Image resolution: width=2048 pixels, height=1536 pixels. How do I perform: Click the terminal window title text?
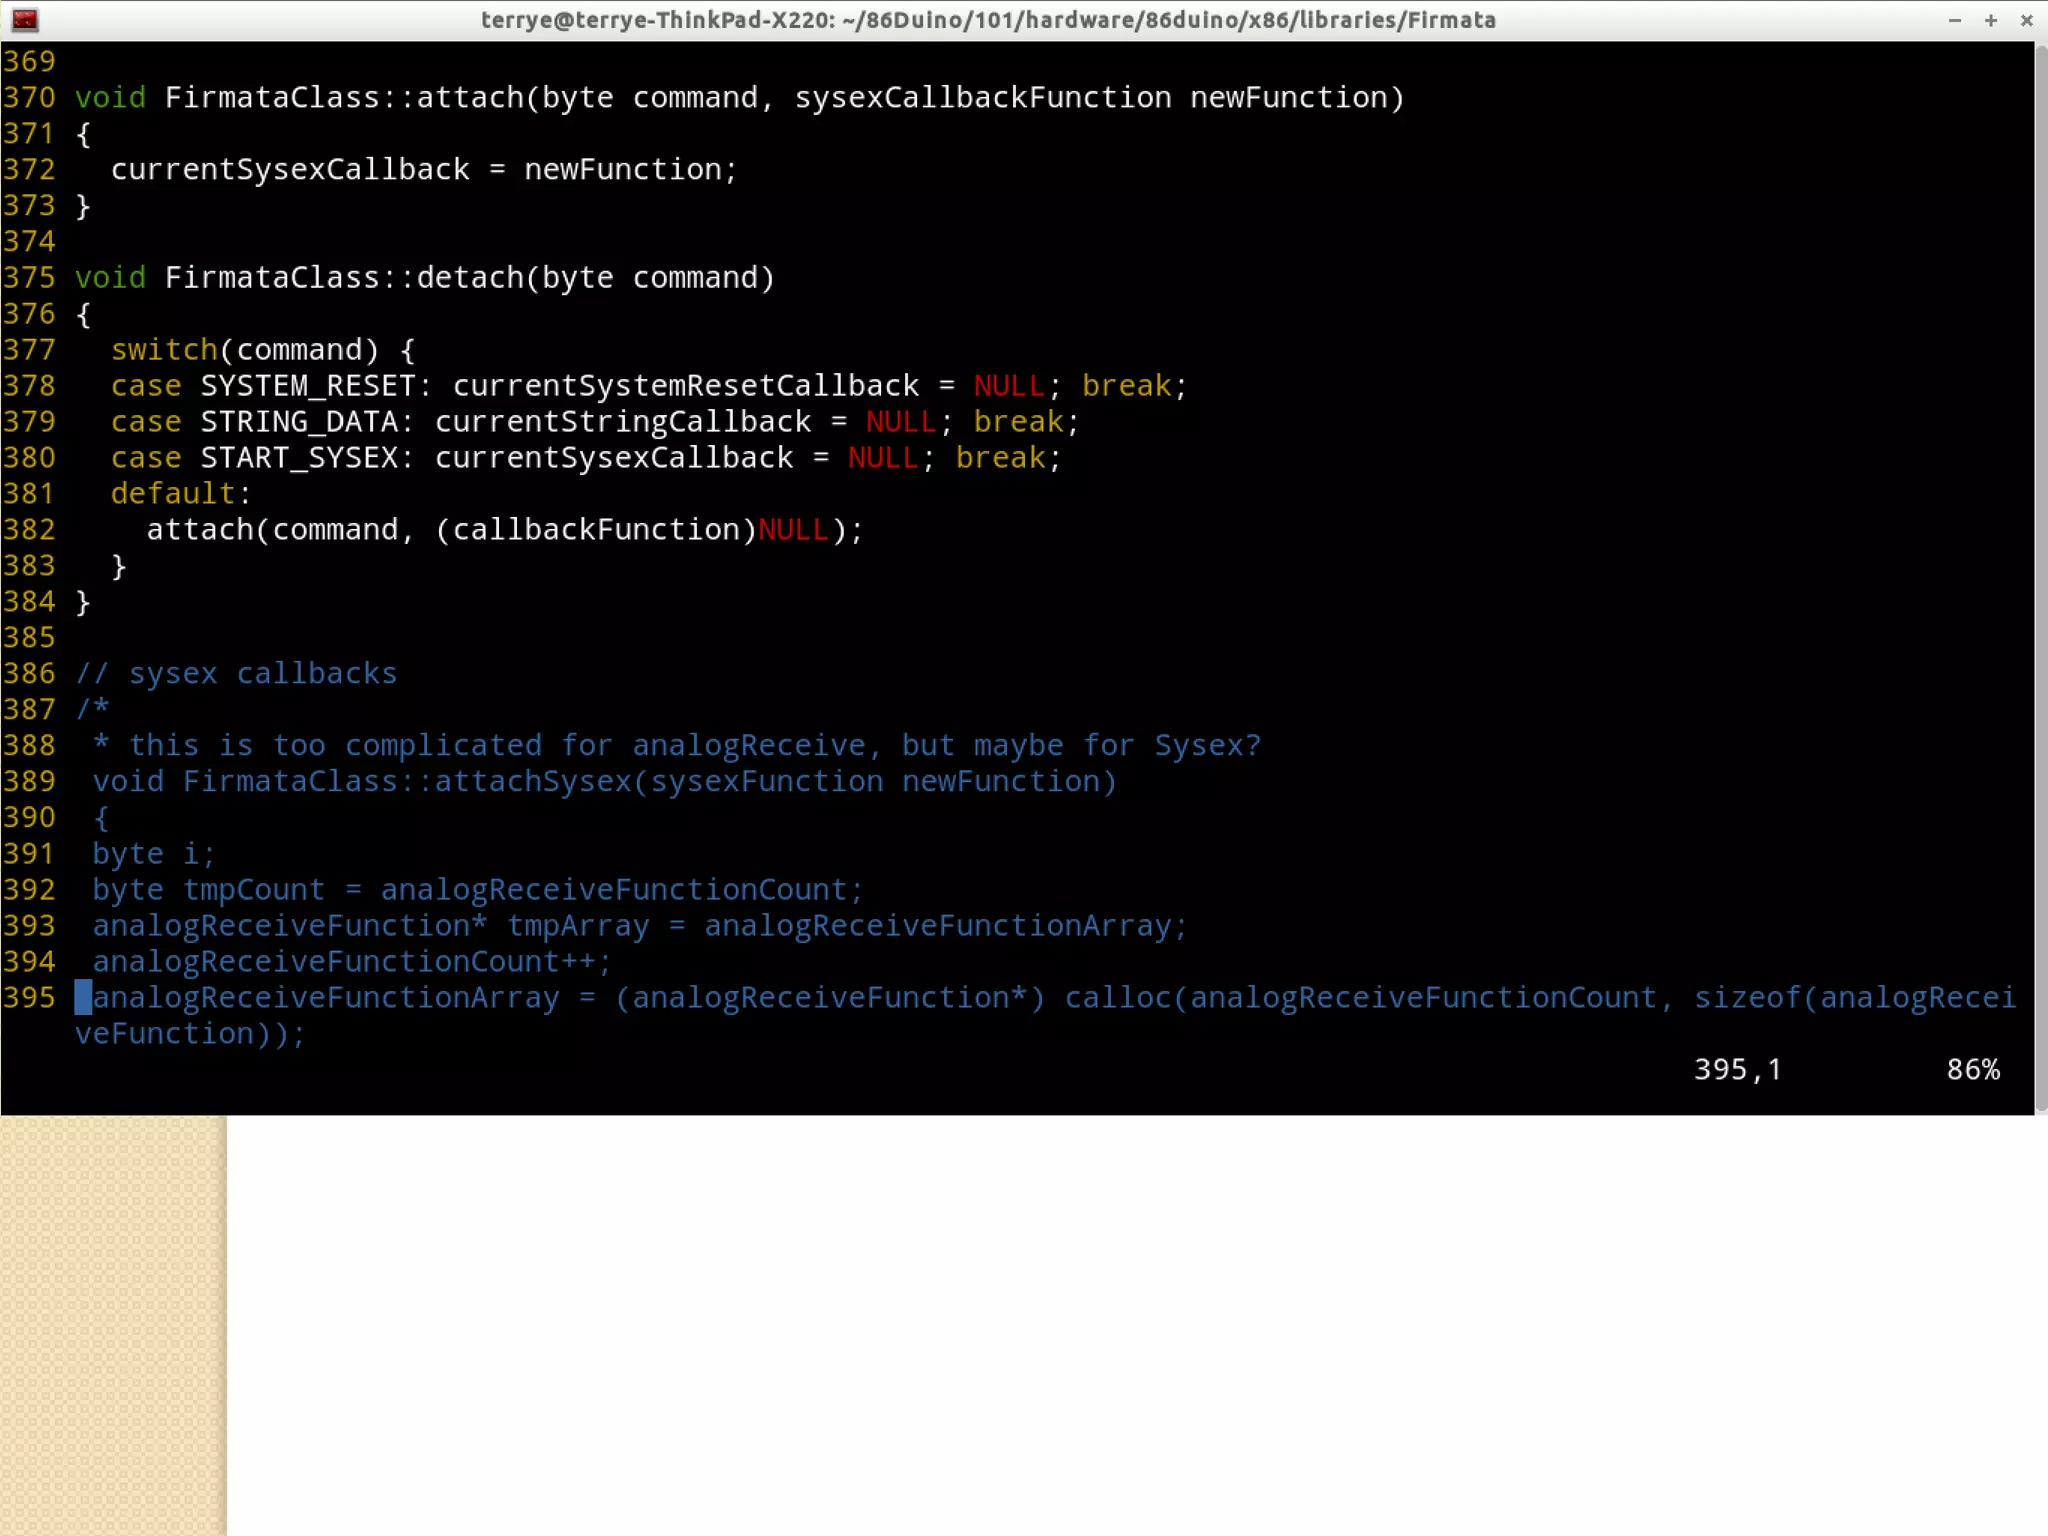pos(988,20)
